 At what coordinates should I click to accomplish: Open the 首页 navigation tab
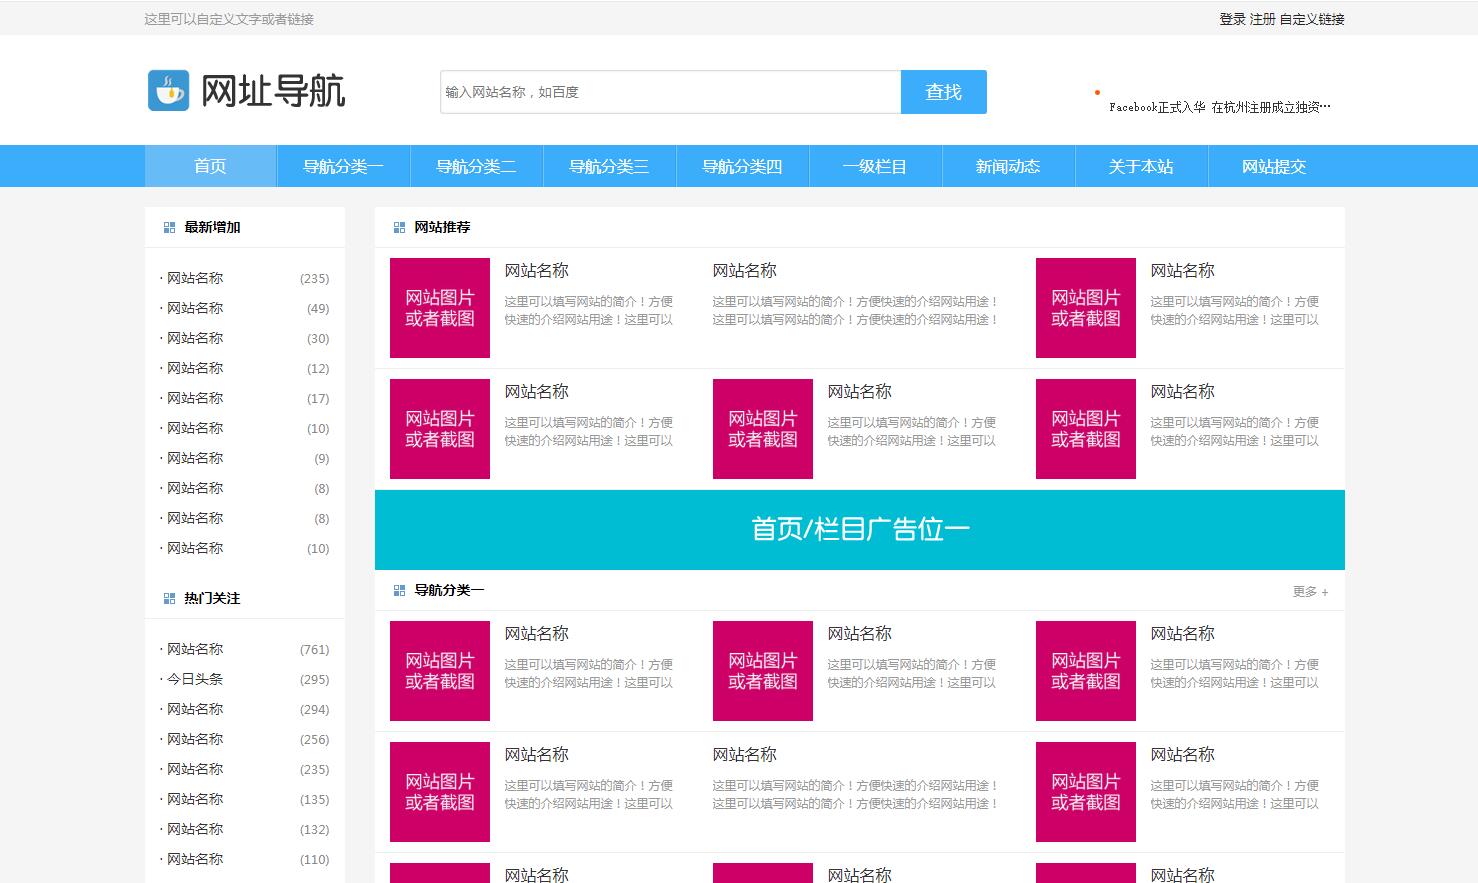[210, 166]
